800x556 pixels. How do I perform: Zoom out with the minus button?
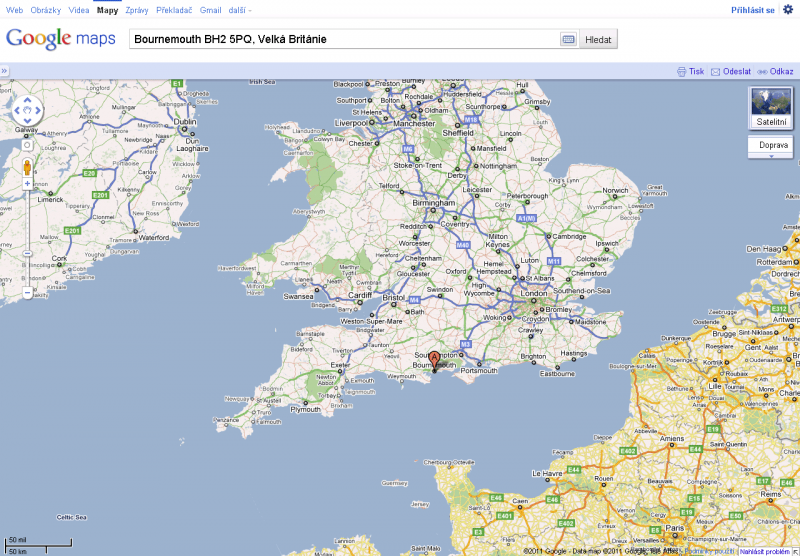(28, 293)
